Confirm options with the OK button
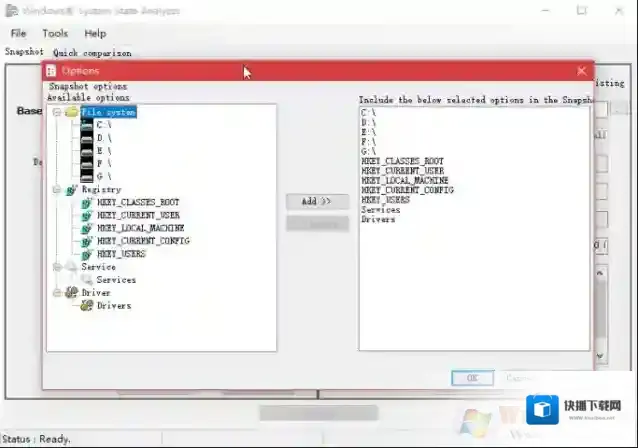This screenshot has width=638, height=448. (x=472, y=378)
